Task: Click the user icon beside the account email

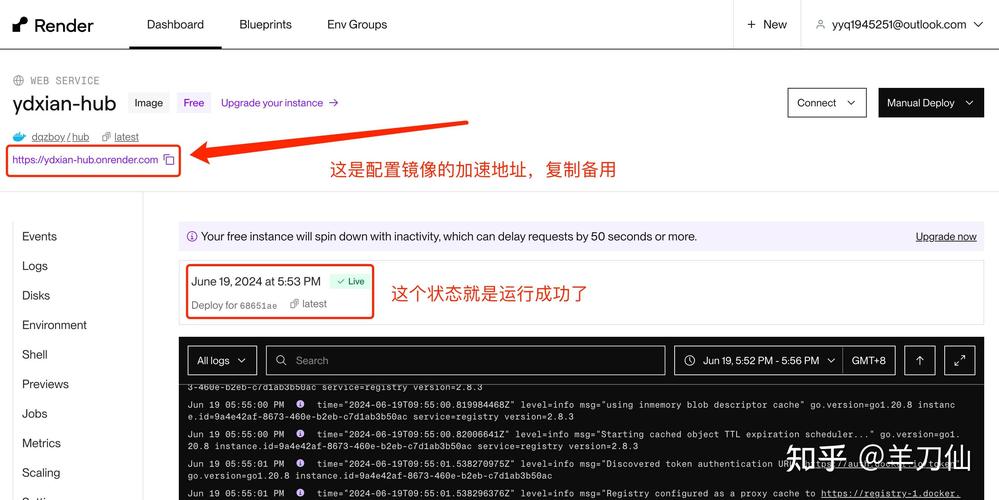Action: click(x=821, y=24)
